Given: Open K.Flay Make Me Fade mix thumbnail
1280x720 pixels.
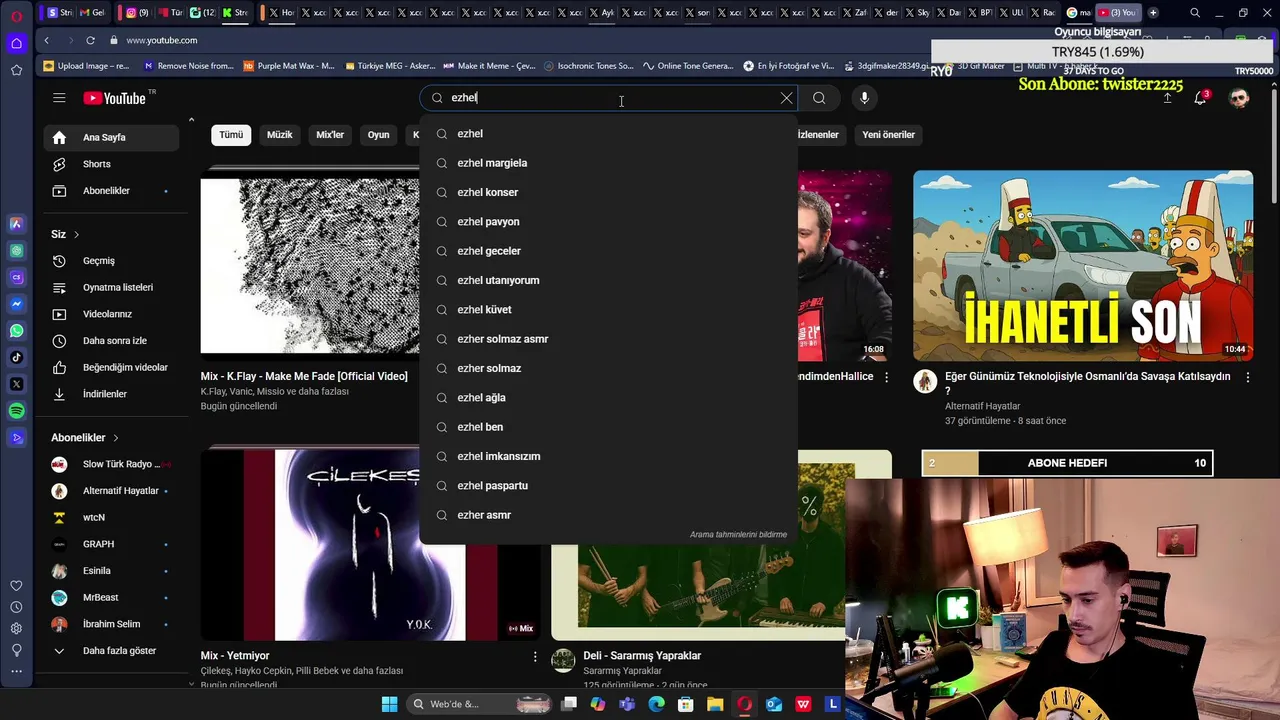Looking at the screenshot, I should [x=310, y=266].
